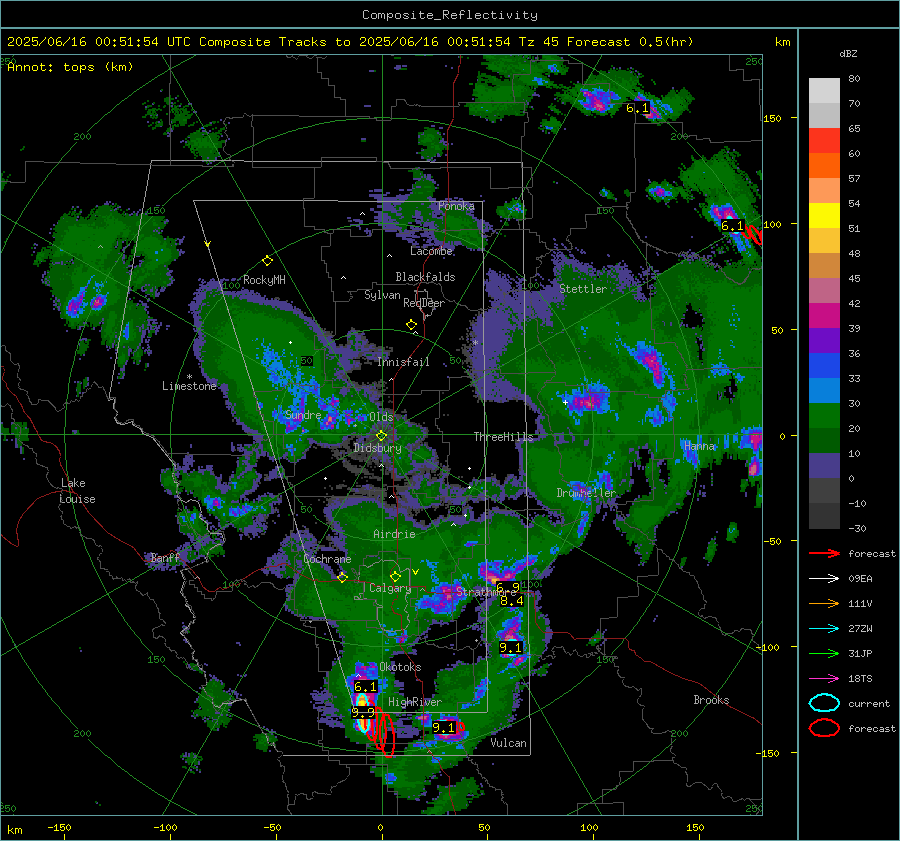
Task: Click the Innisfail city label
Action: [x=403, y=362]
